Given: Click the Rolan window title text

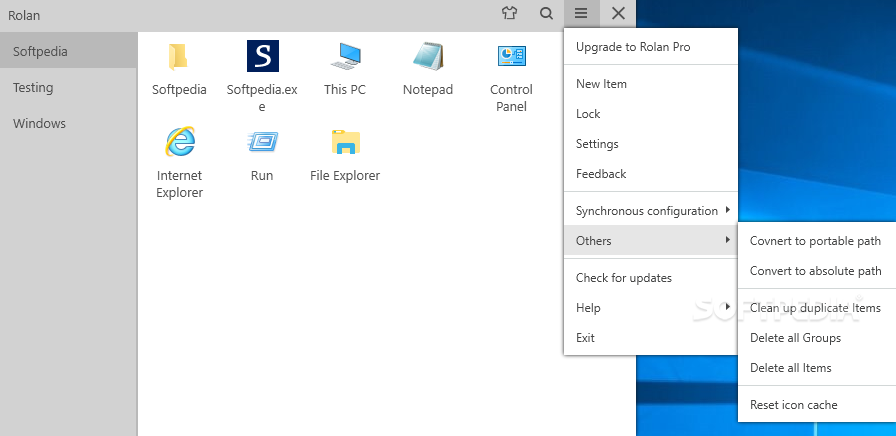Looking at the screenshot, I should (x=24, y=15).
